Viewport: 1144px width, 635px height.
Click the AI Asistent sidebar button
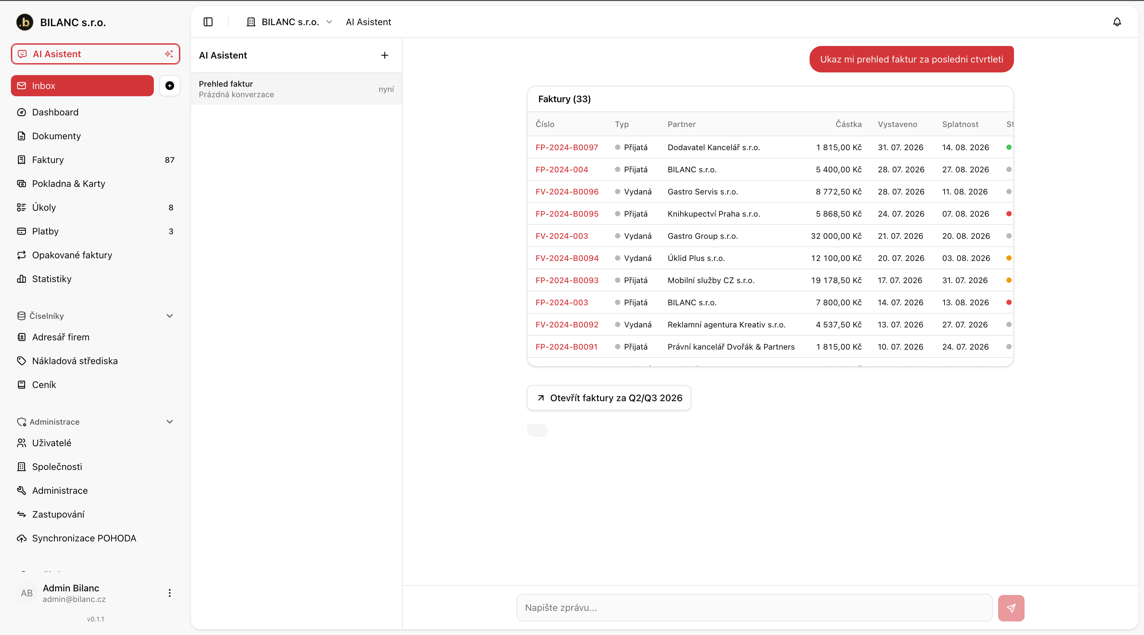tap(96, 54)
